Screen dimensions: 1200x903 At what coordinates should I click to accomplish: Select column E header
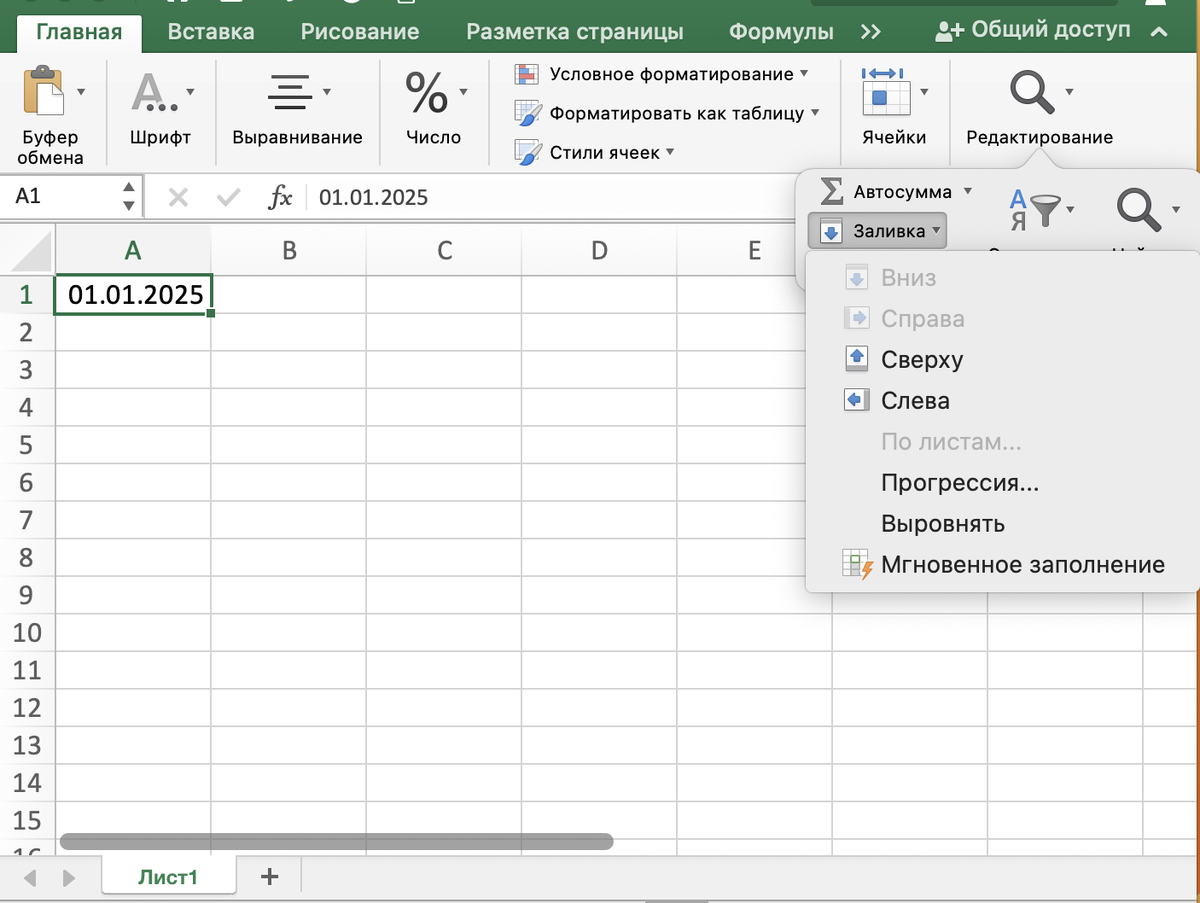point(755,250)
